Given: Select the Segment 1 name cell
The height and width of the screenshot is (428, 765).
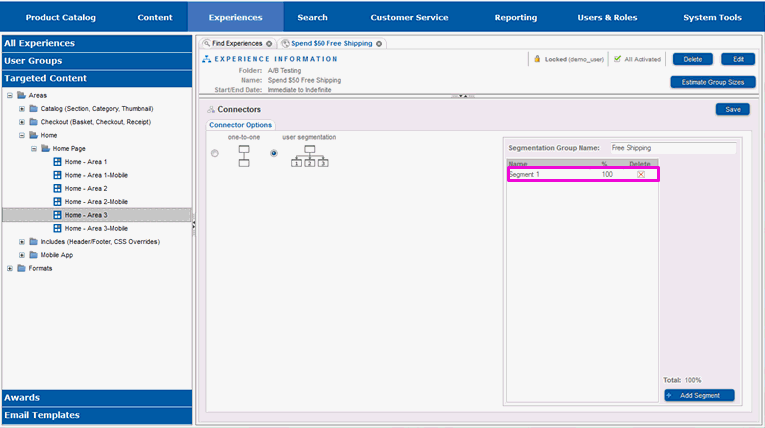Looking at the screenshot, I should tap(524, 175).
